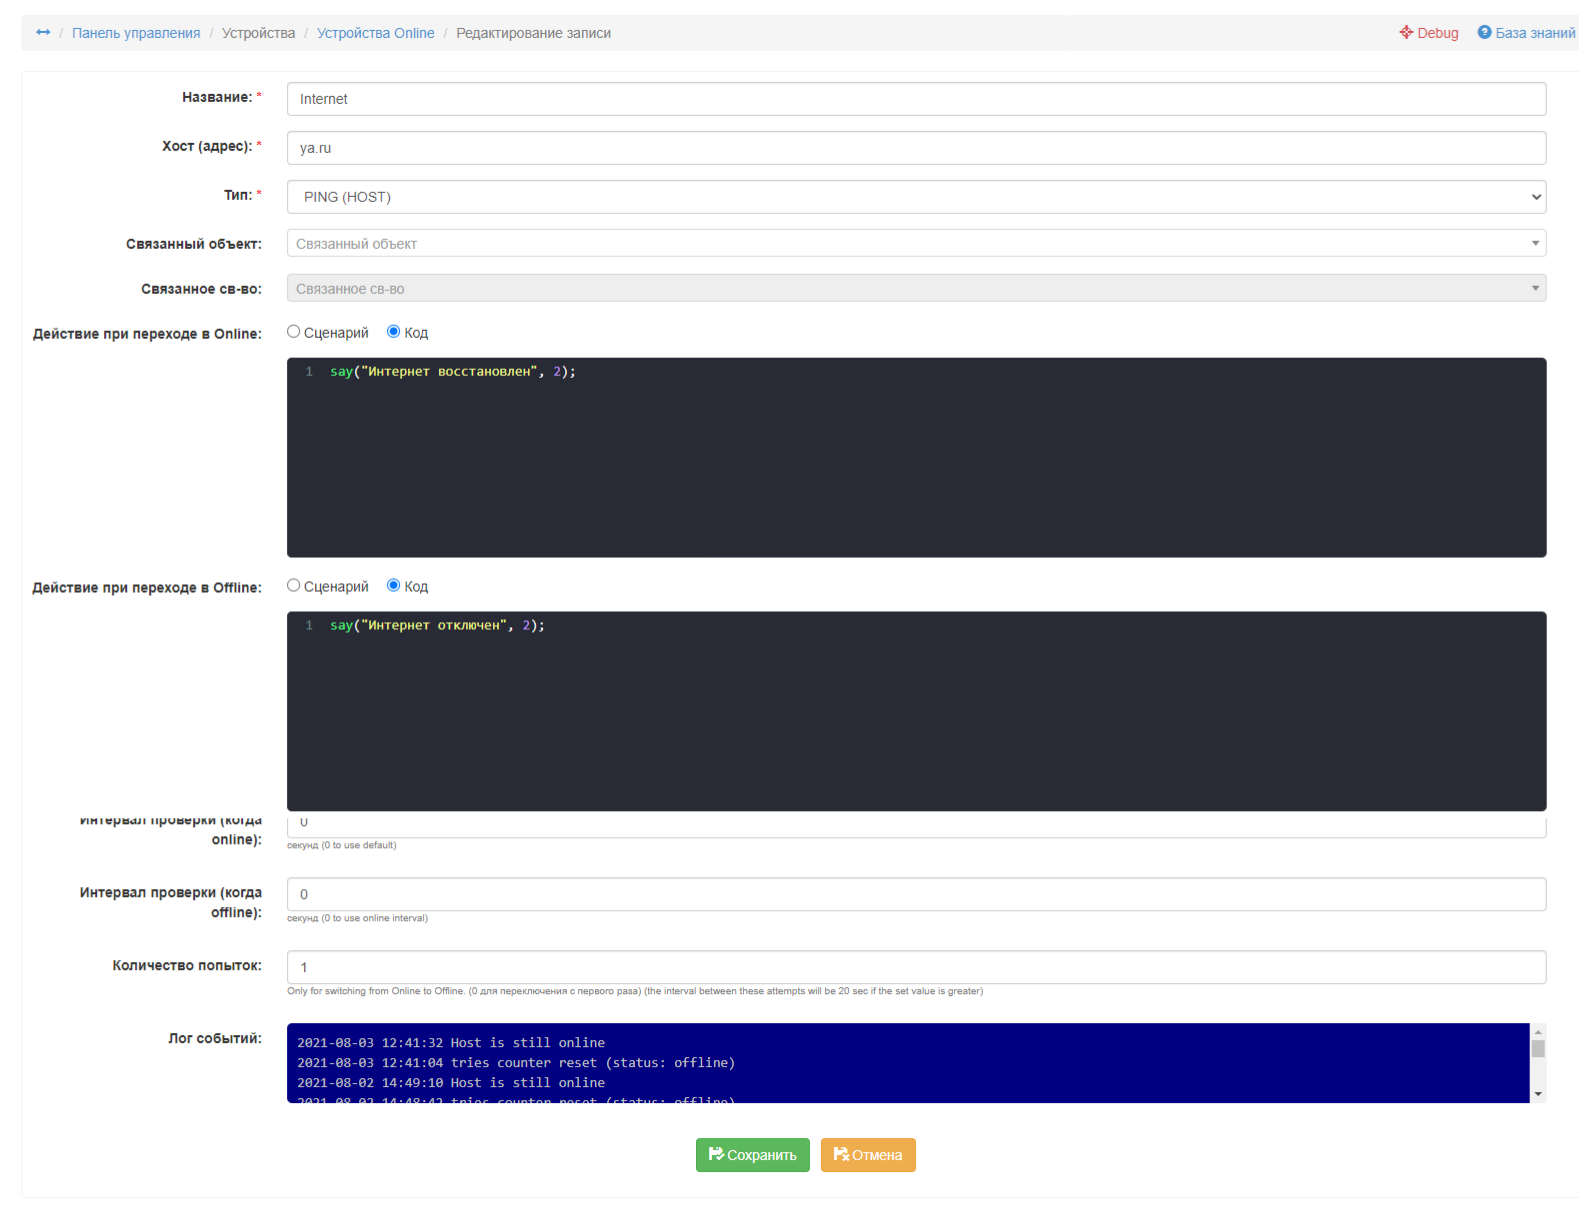The image size is (1579, 1221).
Task: Click into the Название input field
Action: [915, 99]
